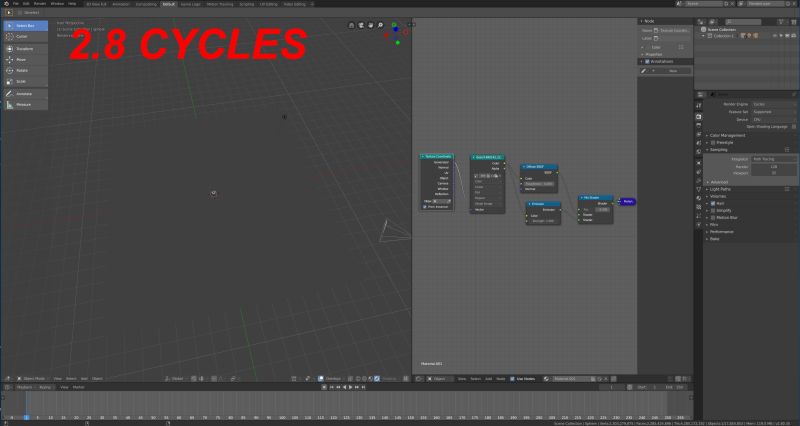This screenshot has width=800, height=426.
Task: Select the Select Box tool
Action: click(x=26, y=26)
